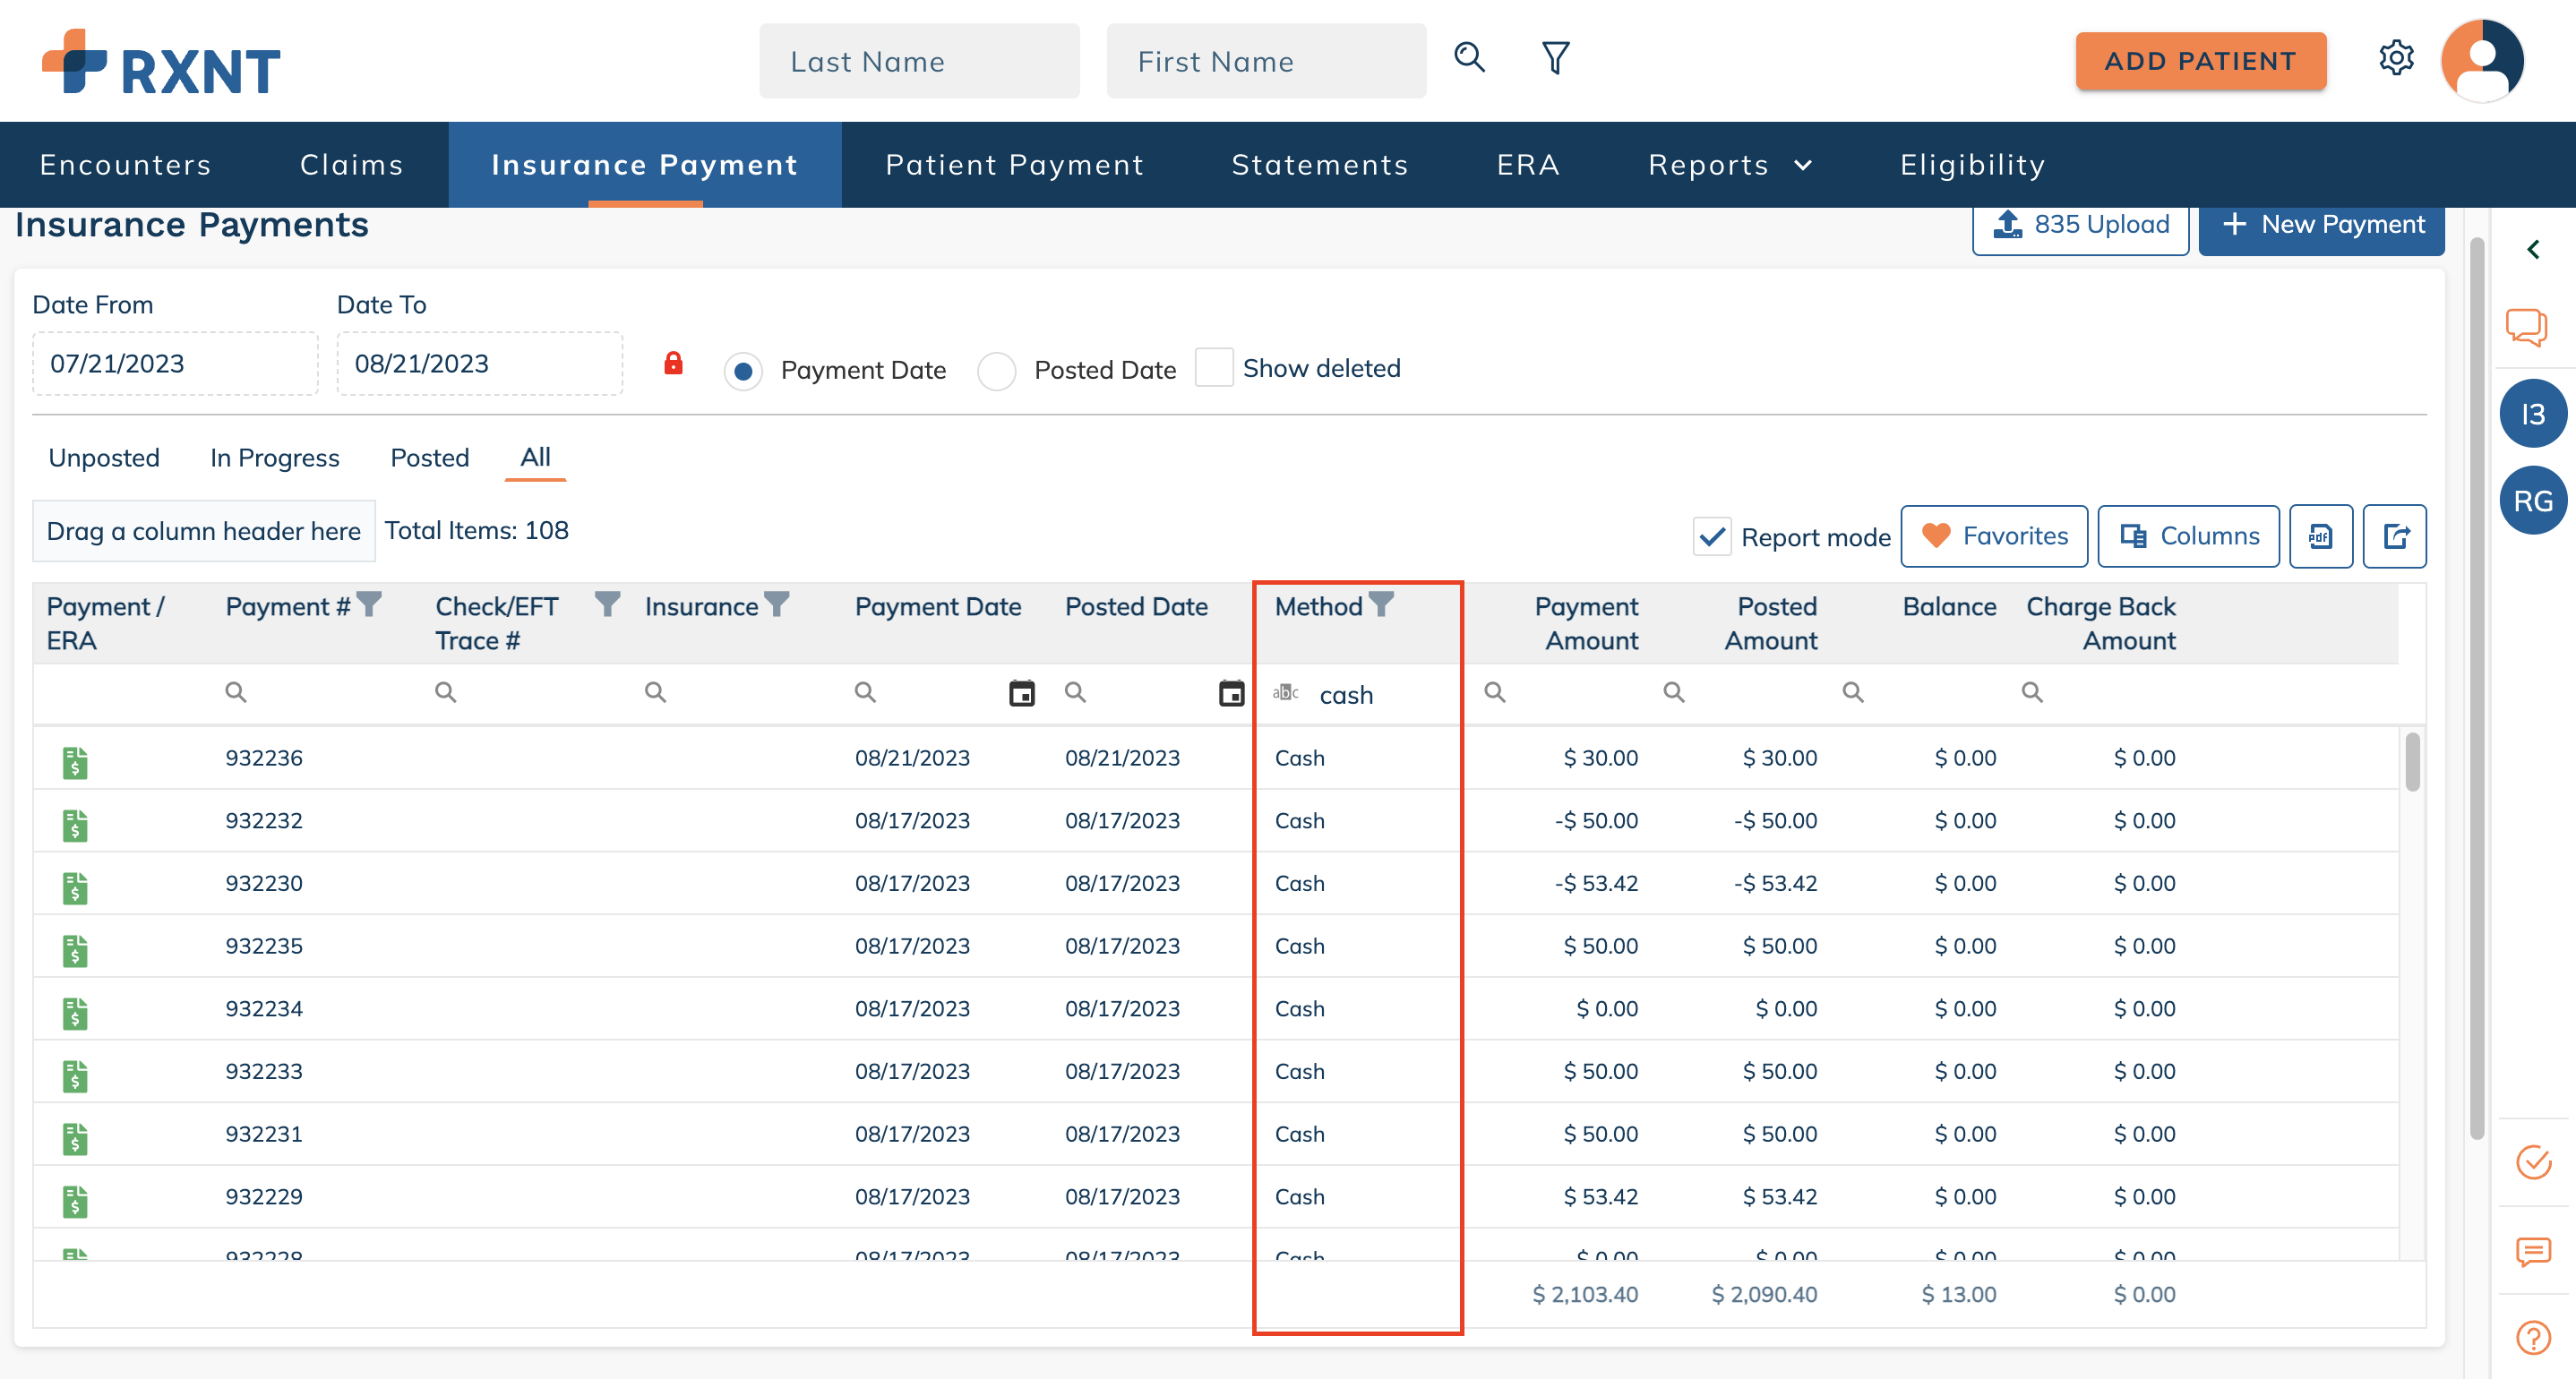Select payment number 932229 cell
The image size is (2576, 1379).
(264, 1196)
